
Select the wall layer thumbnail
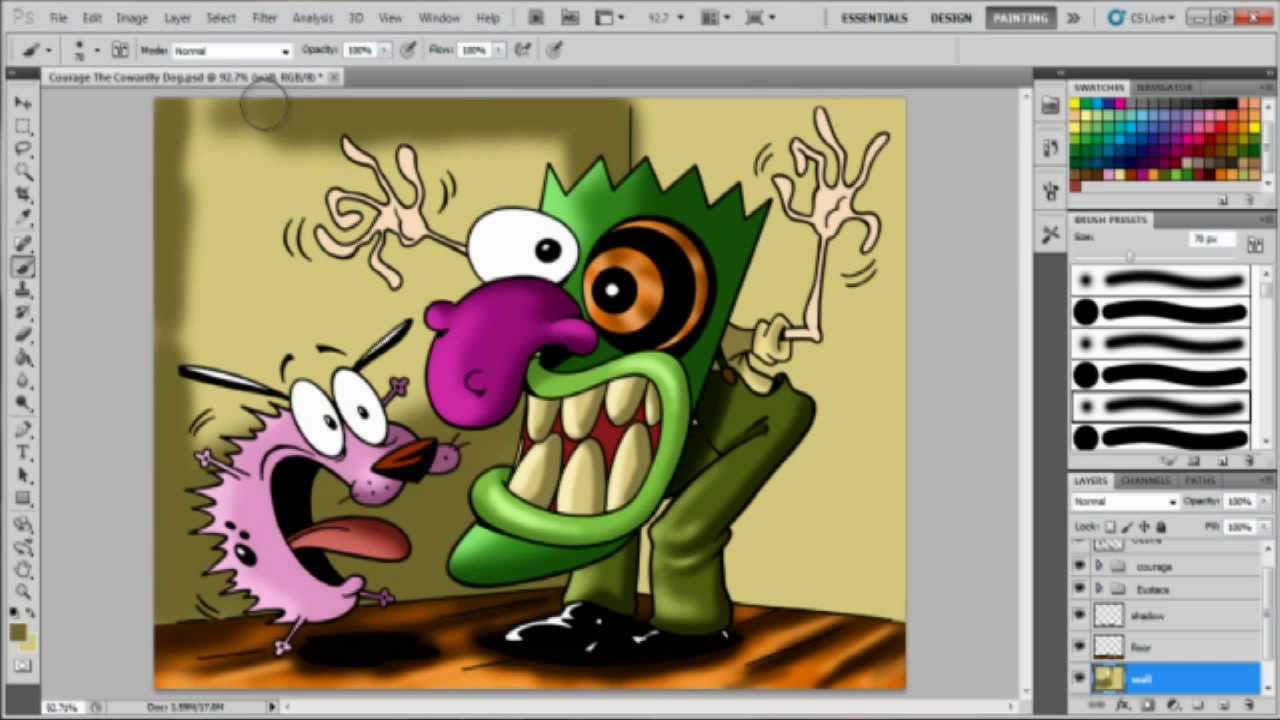pyautogui.click(x=1109, y=678)
